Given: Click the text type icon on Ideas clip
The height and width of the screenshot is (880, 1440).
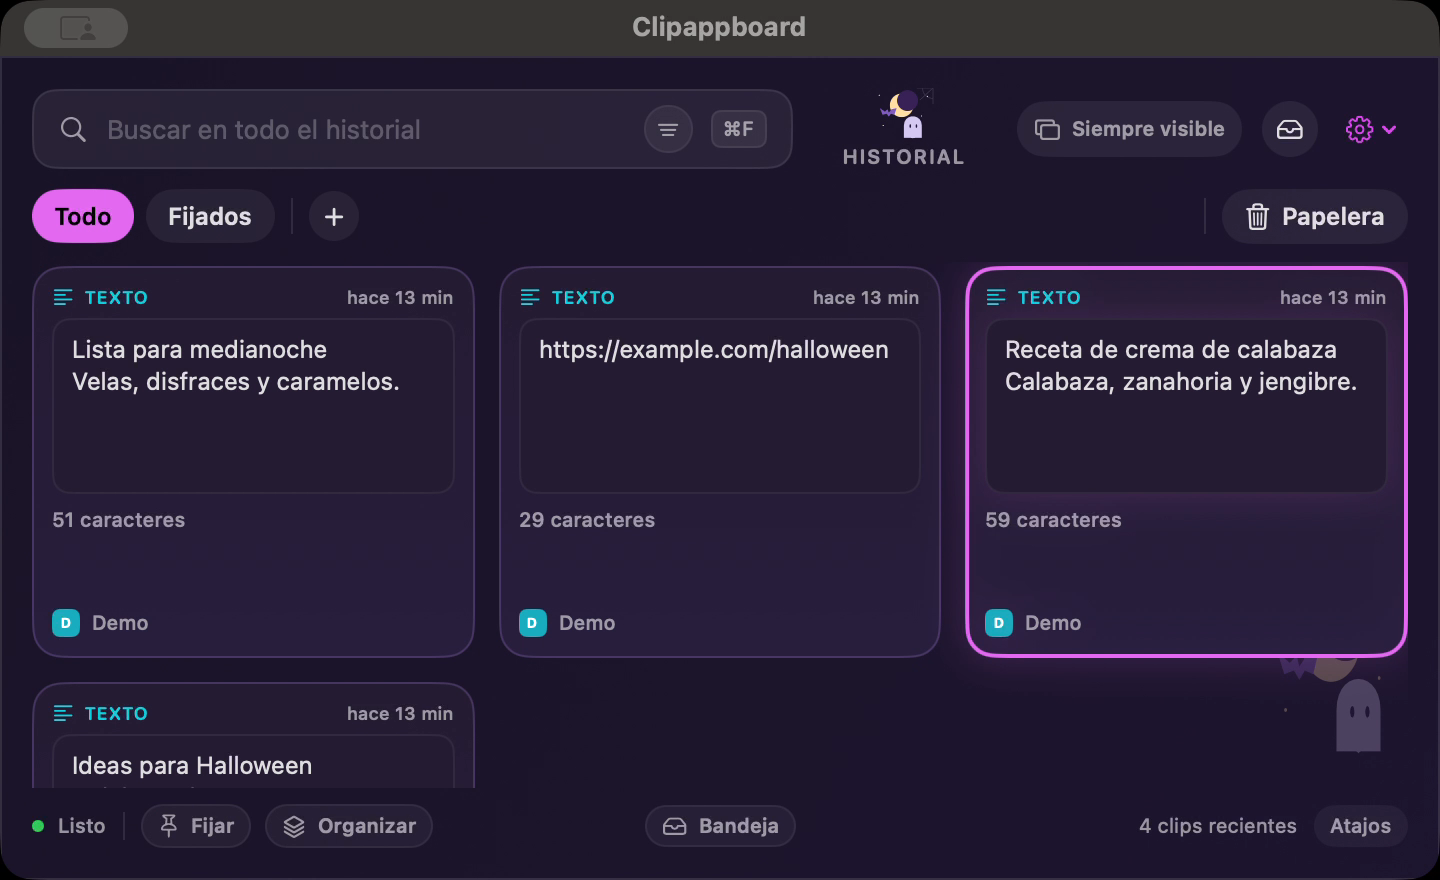Looking at the screenshot, I should pyautogui.click(x=63, y=713).
